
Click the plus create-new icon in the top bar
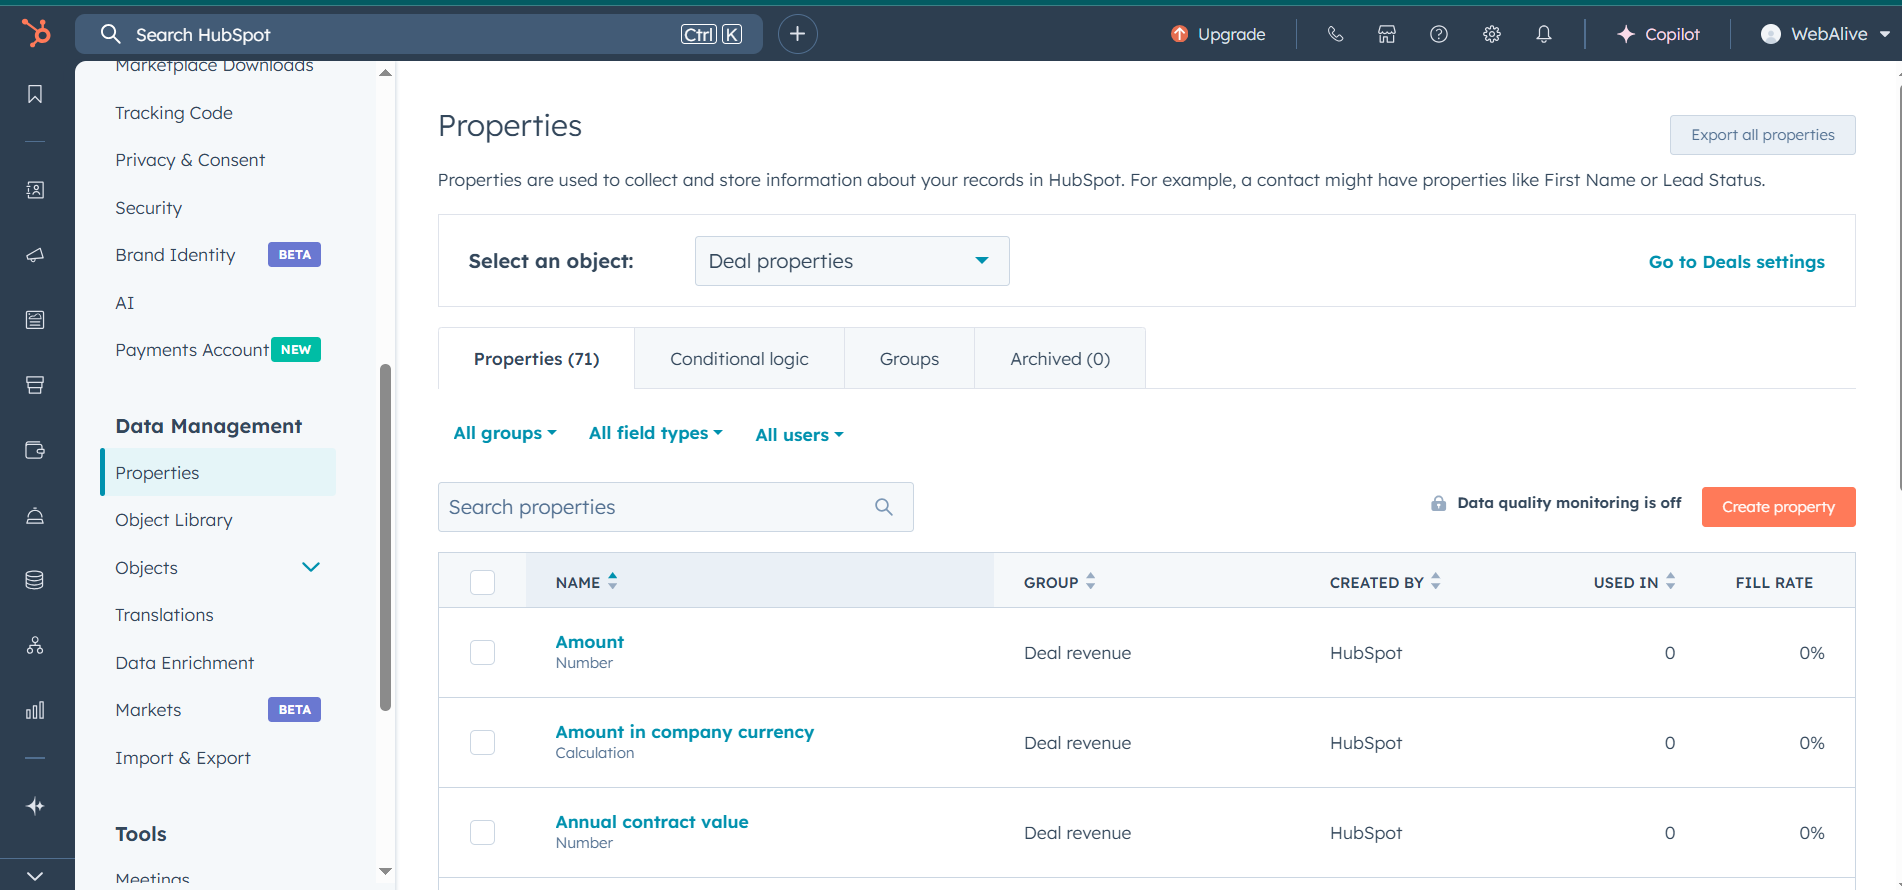[797, 34]
